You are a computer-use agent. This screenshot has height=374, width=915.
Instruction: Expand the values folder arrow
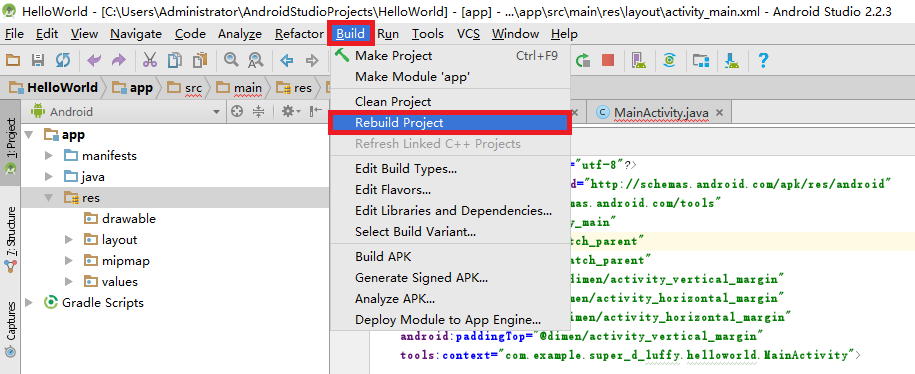tap(69, 282)
